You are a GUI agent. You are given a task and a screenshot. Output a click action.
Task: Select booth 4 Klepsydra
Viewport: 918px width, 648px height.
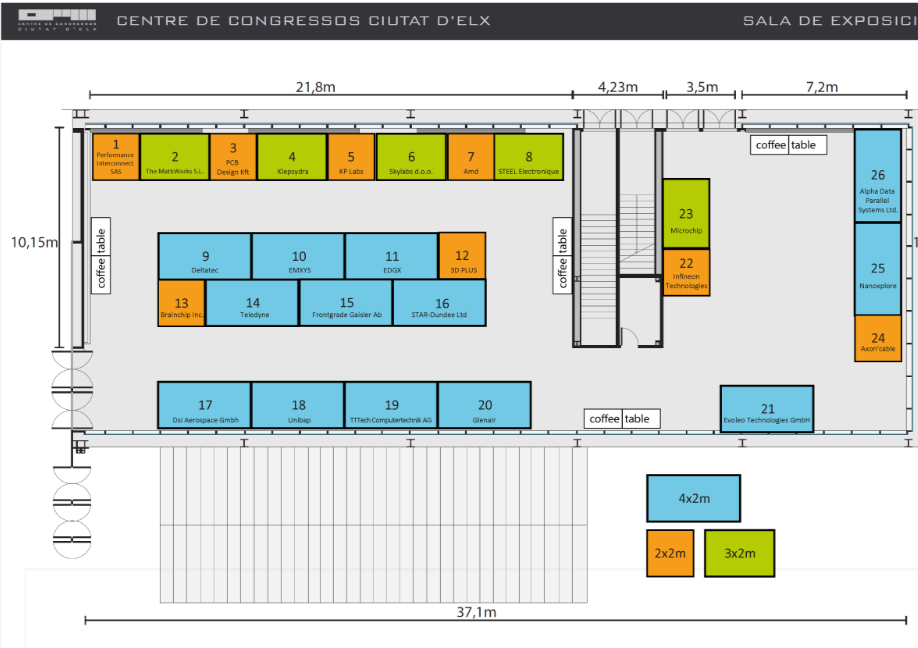(292, 157)
